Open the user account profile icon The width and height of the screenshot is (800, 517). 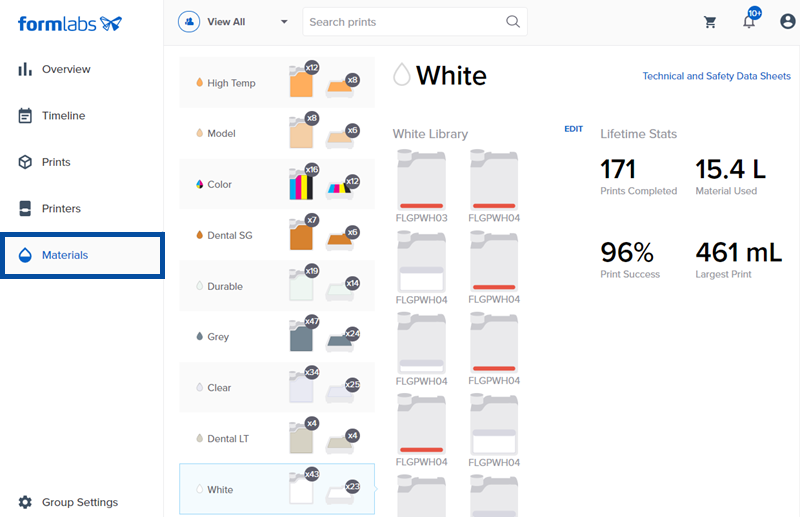(x=788, y=21)
